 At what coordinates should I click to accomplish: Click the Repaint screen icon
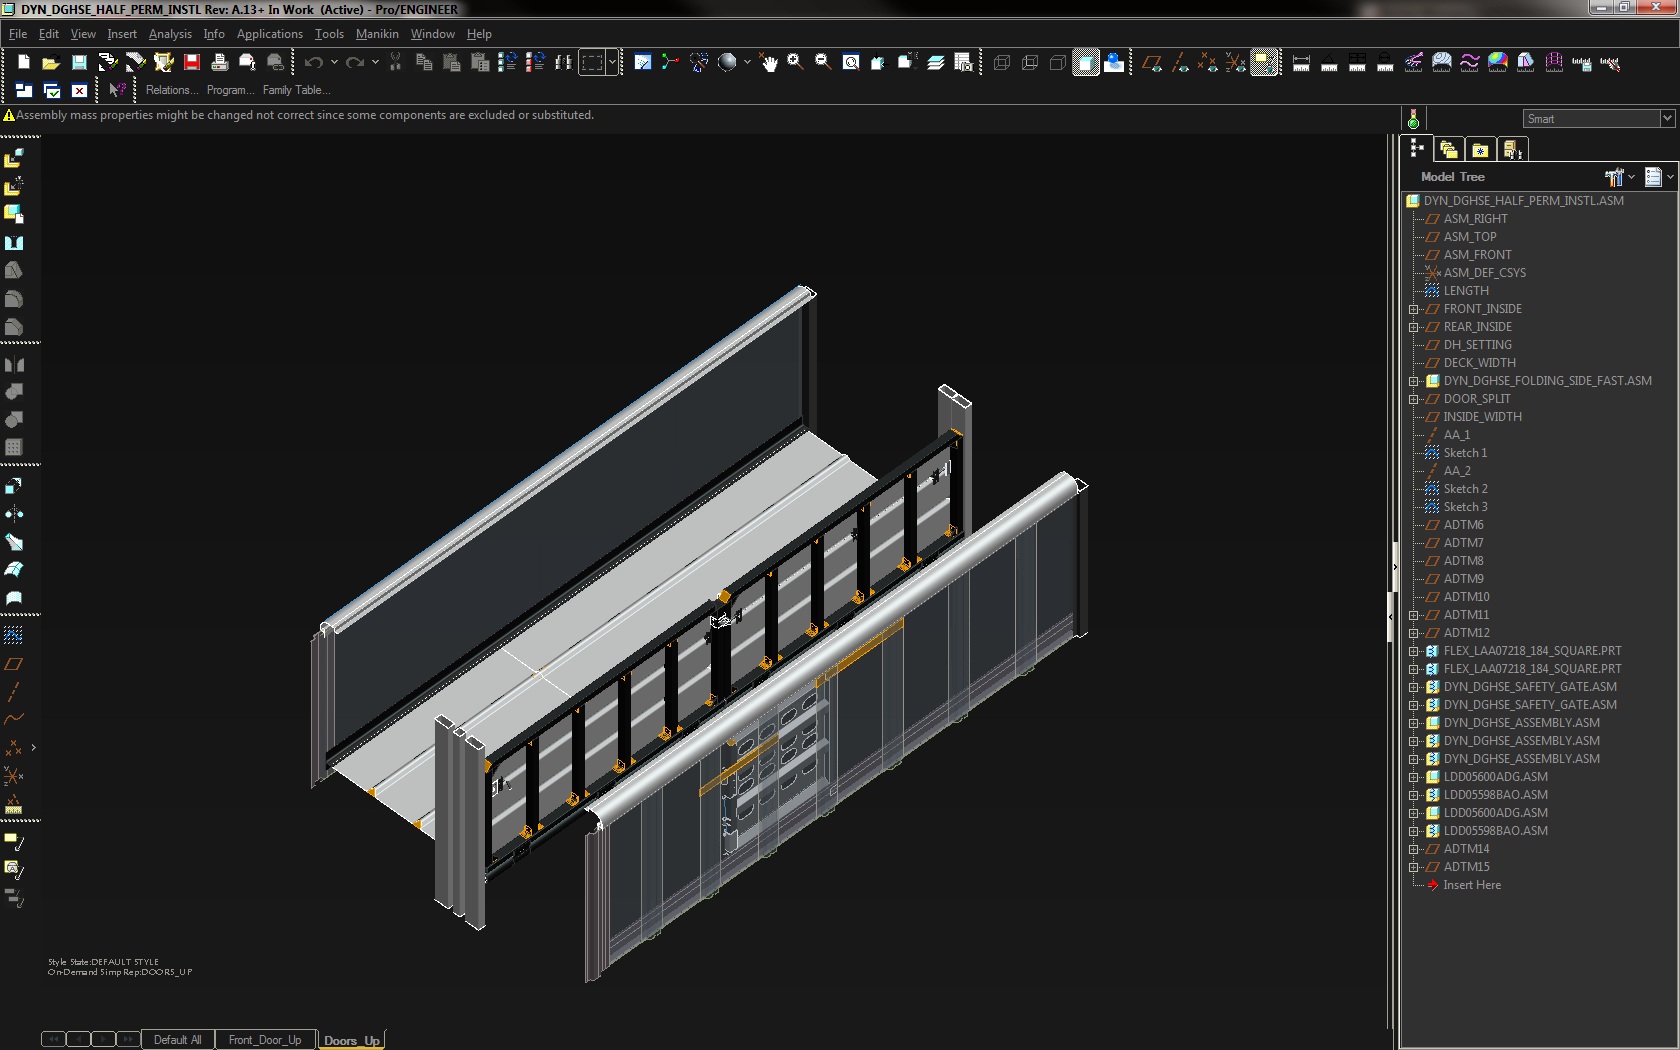[x=643, y=62]
